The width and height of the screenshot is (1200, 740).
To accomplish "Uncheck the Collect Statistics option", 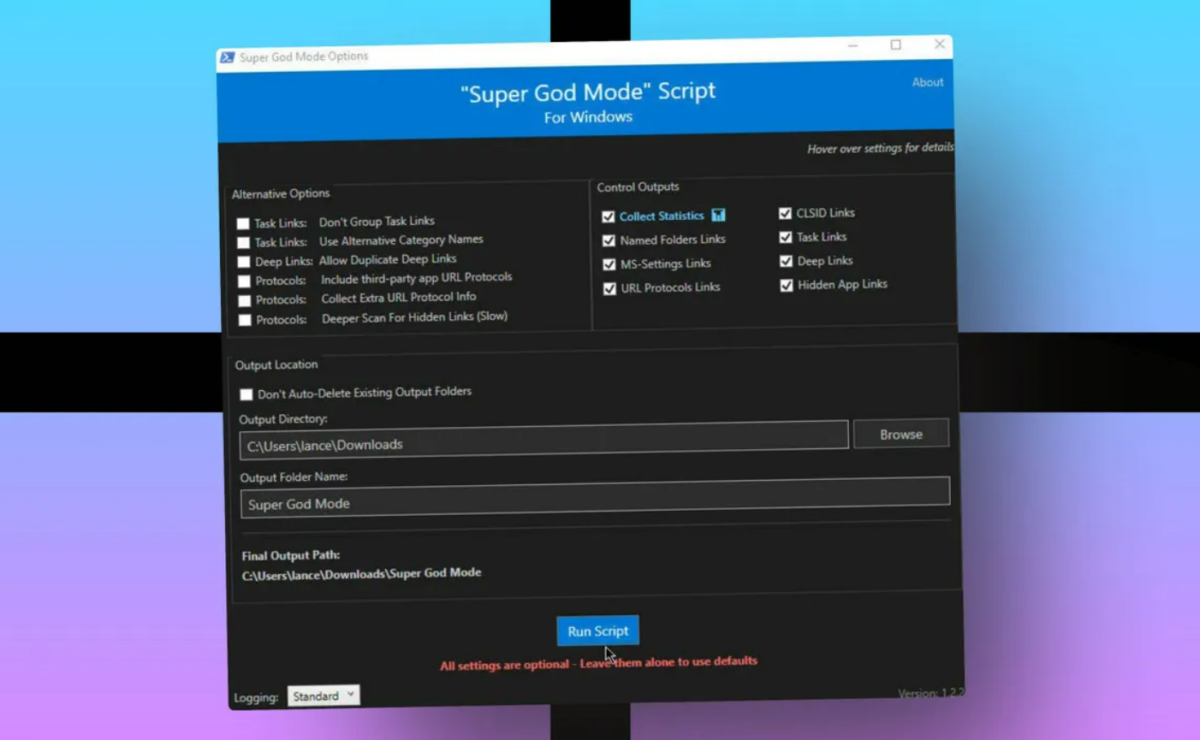I will (x=609, y=215).
